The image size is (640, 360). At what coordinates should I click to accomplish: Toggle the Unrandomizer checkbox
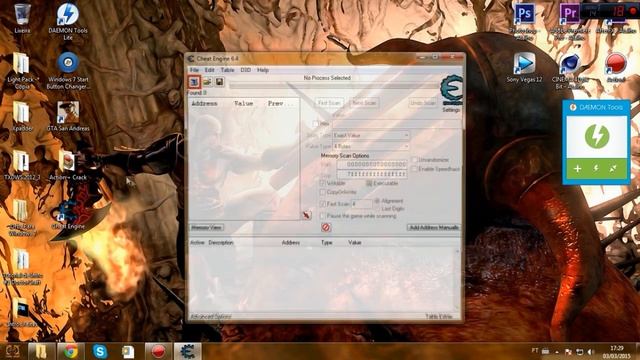pyautogui.click(x=415, y=160)
